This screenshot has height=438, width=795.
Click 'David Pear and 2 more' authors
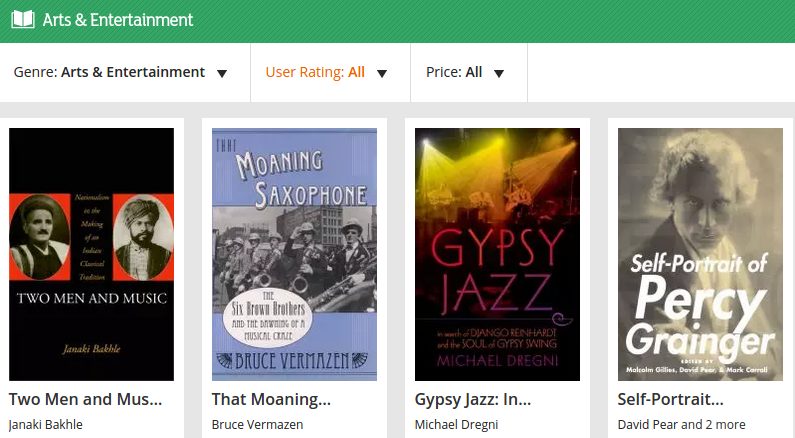pos(681,424)
